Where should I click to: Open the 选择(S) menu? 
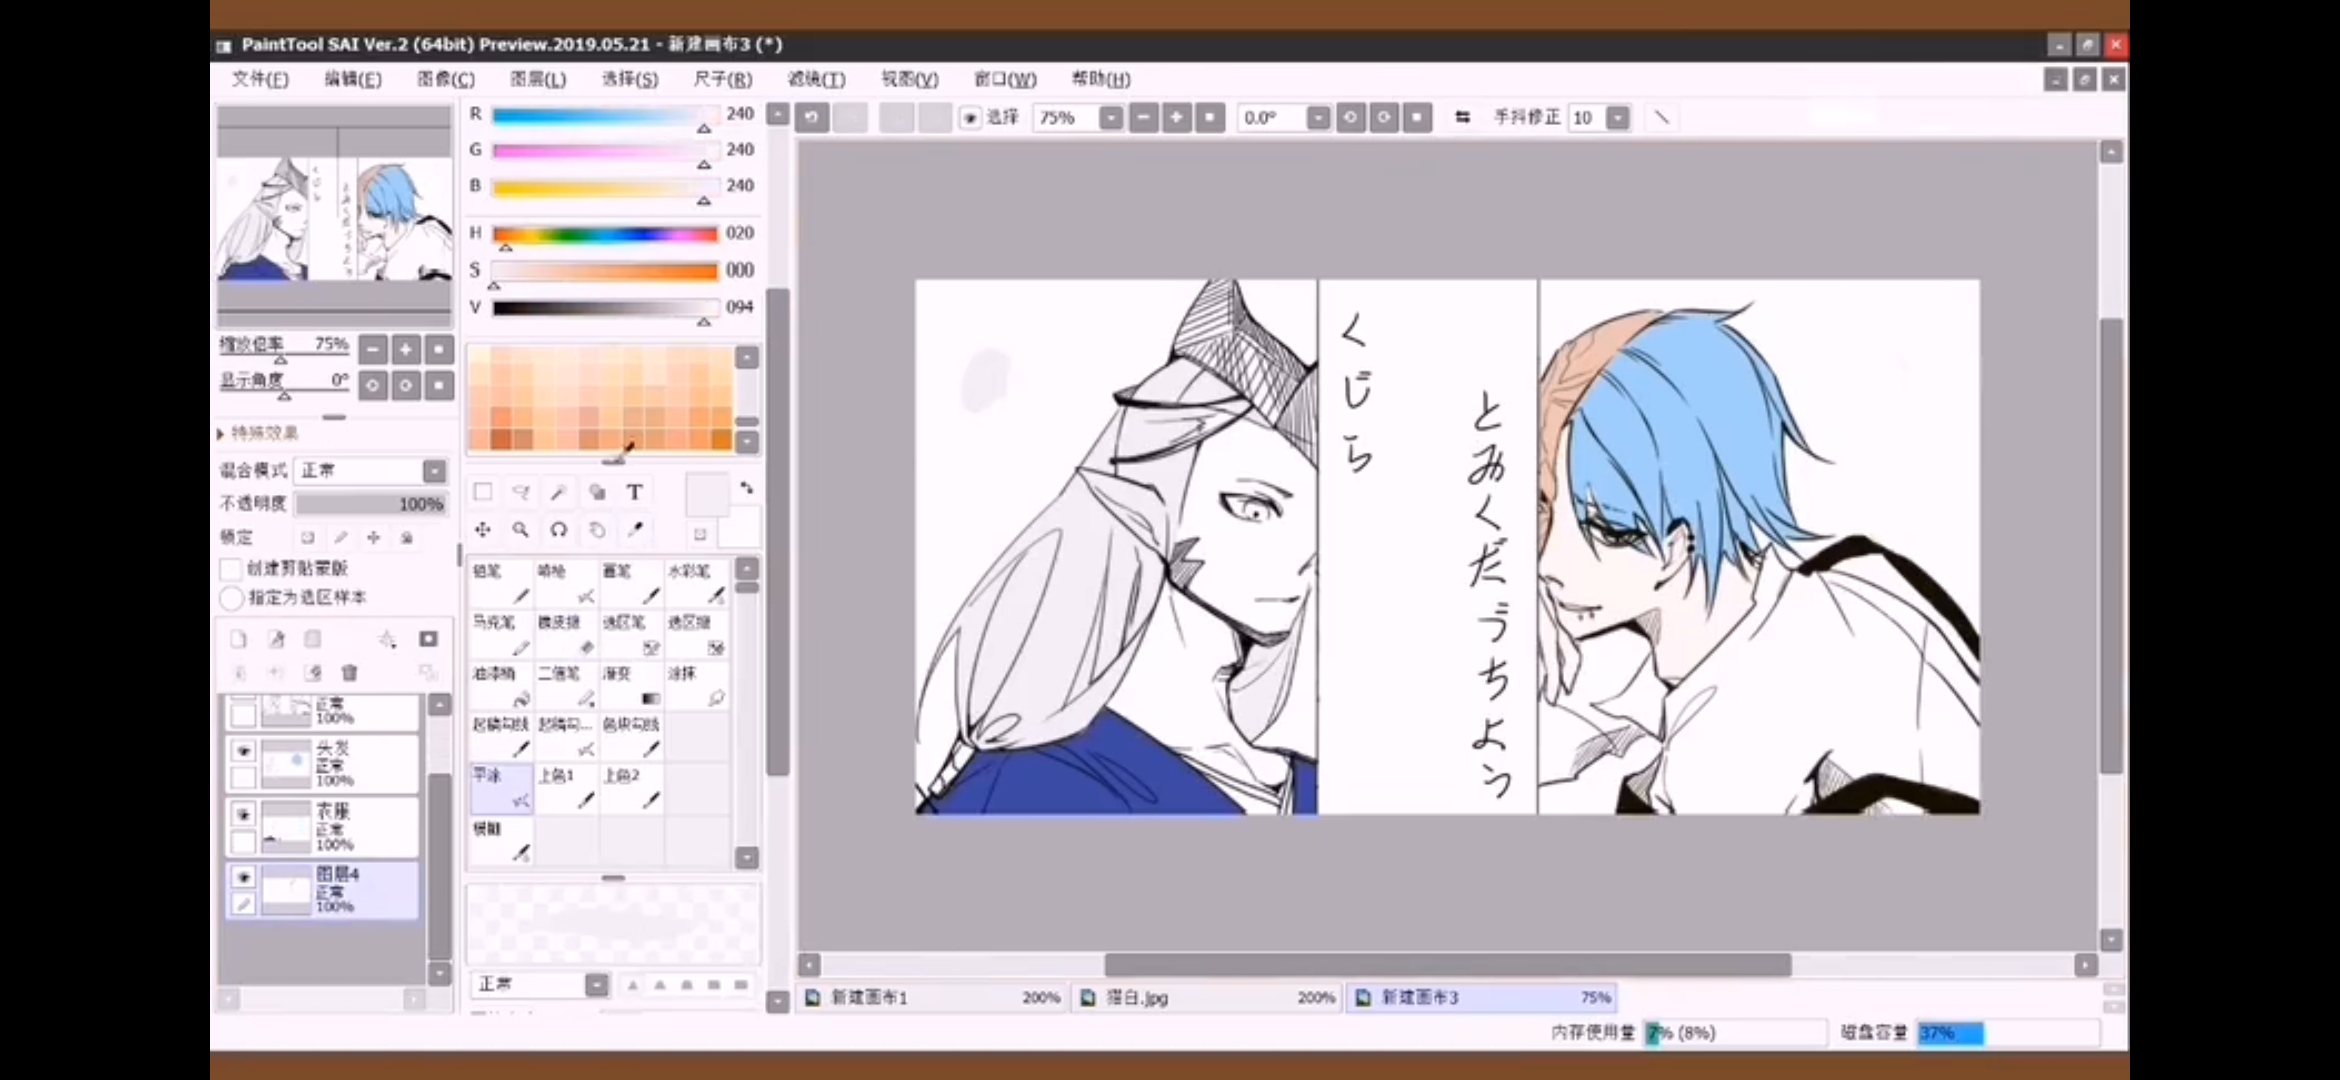(630, 79)
